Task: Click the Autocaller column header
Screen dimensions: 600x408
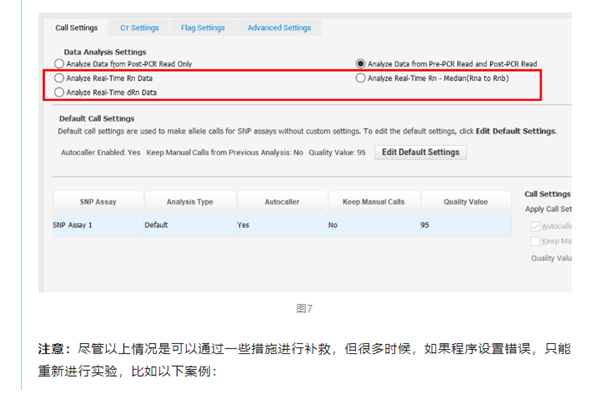Action: coord(281,202)
